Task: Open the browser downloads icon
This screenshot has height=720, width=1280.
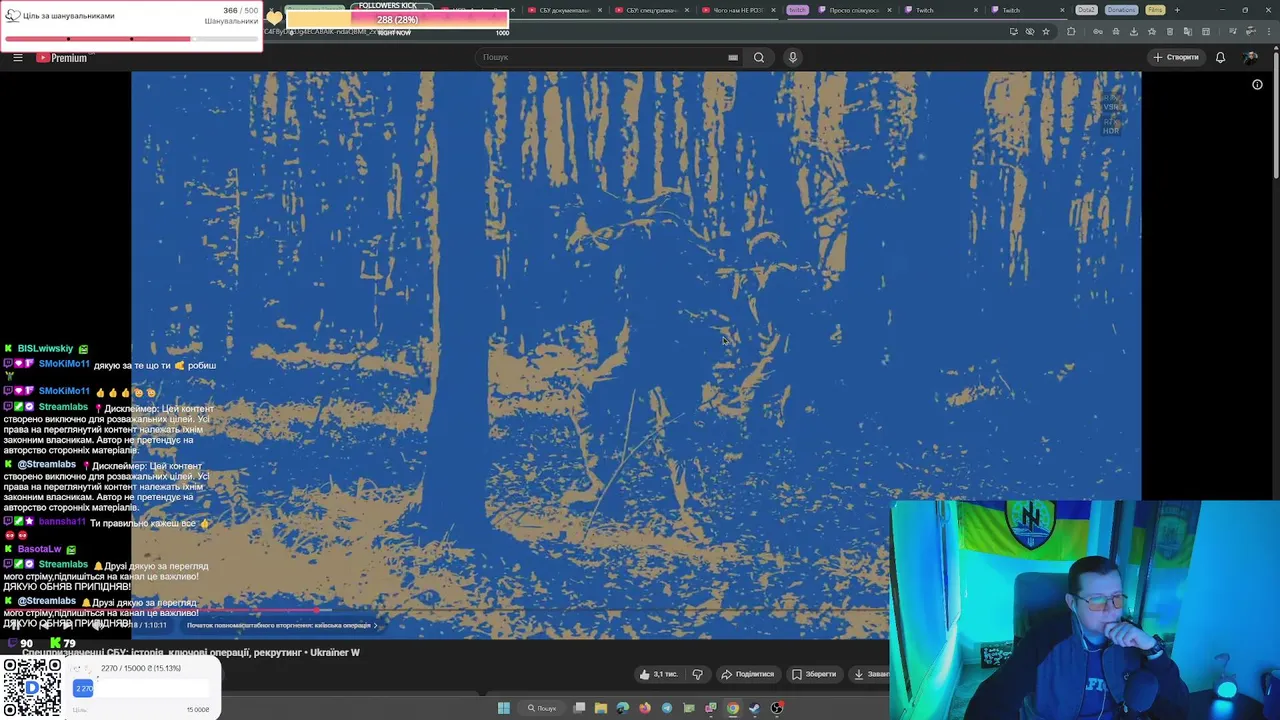Action: pyautogui.click(x=1134, y=31)
